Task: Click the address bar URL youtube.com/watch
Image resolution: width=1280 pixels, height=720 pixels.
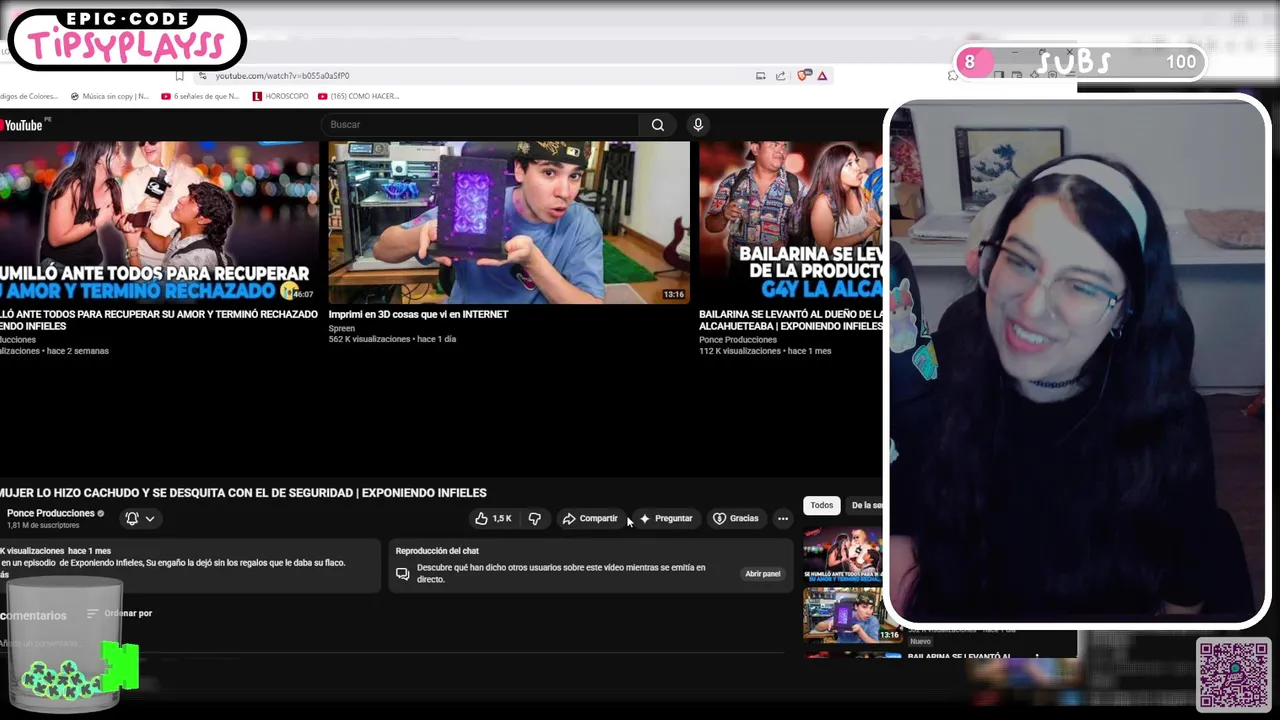Action: tap(282, 76)
